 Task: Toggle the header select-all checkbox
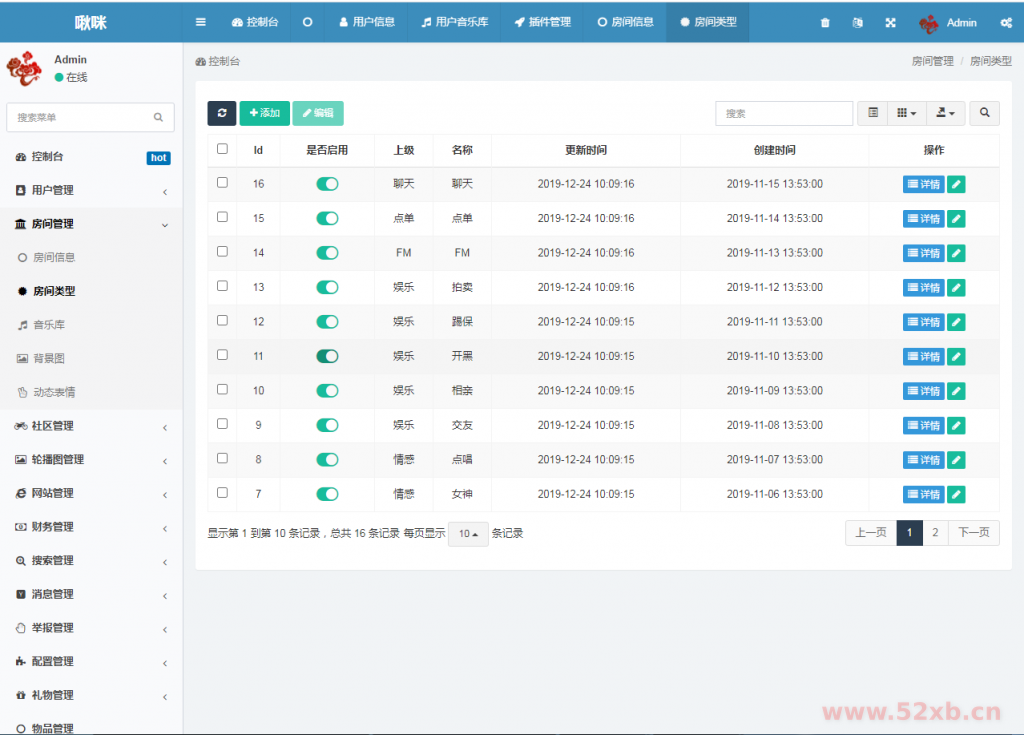click(222, 148)
